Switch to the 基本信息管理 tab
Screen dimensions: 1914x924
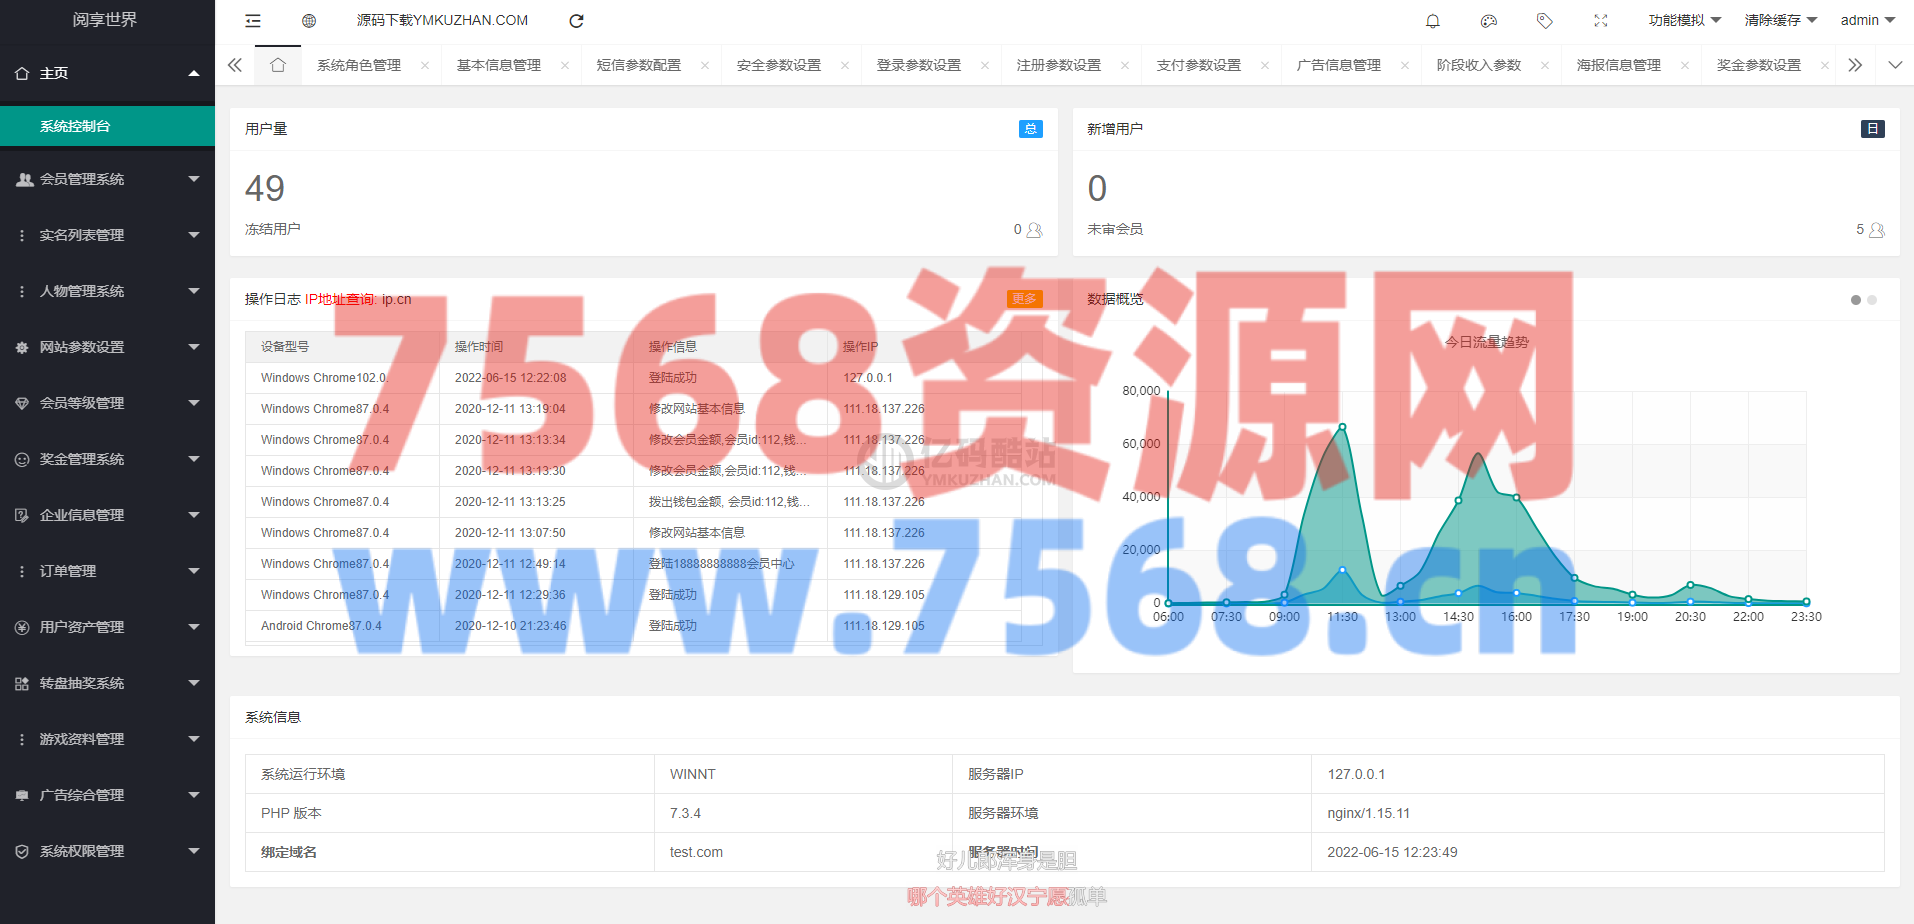498,65
